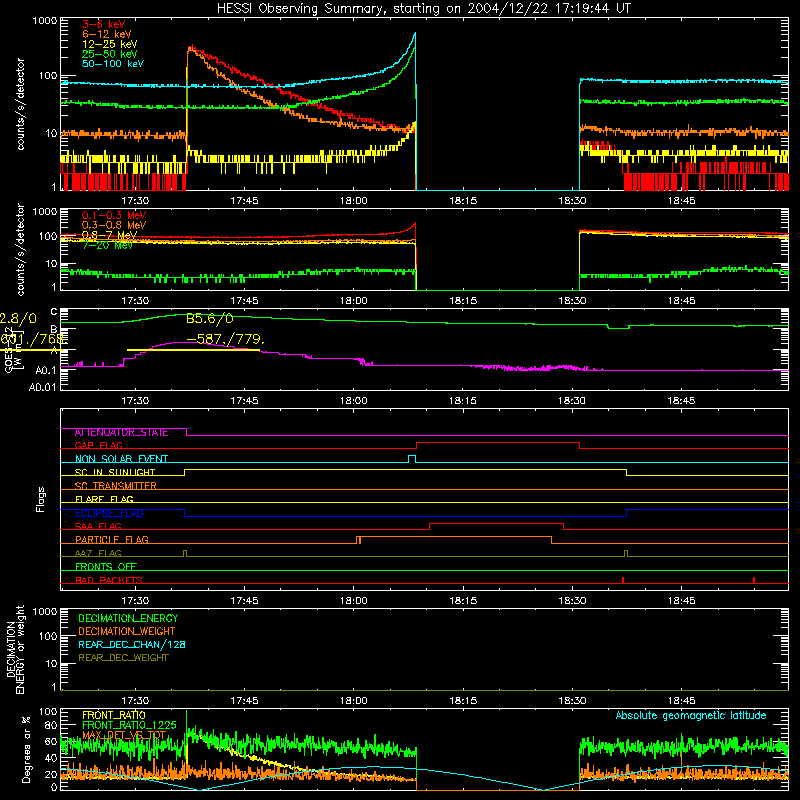Click the REAR_DEC_WEIGHT legend entry

(x=123, y=658)
